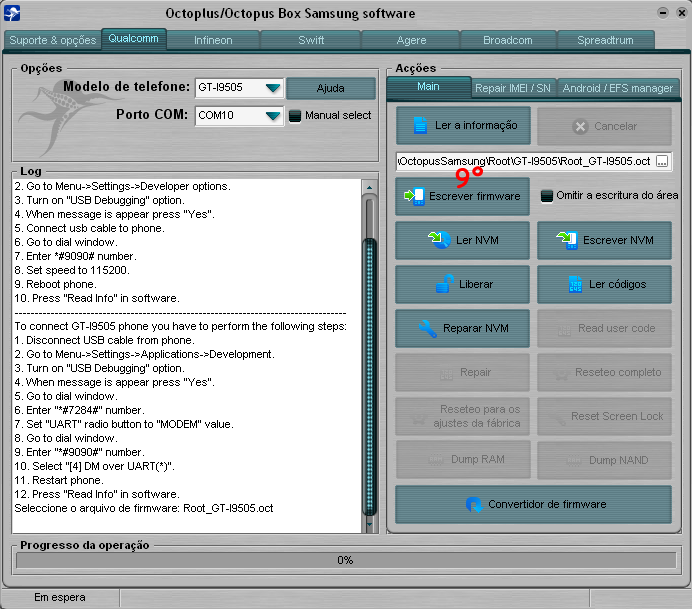Click the Ler NVM arrow icon
The height and width of the screenshot is (609, 692).
[x=439, y=240]
